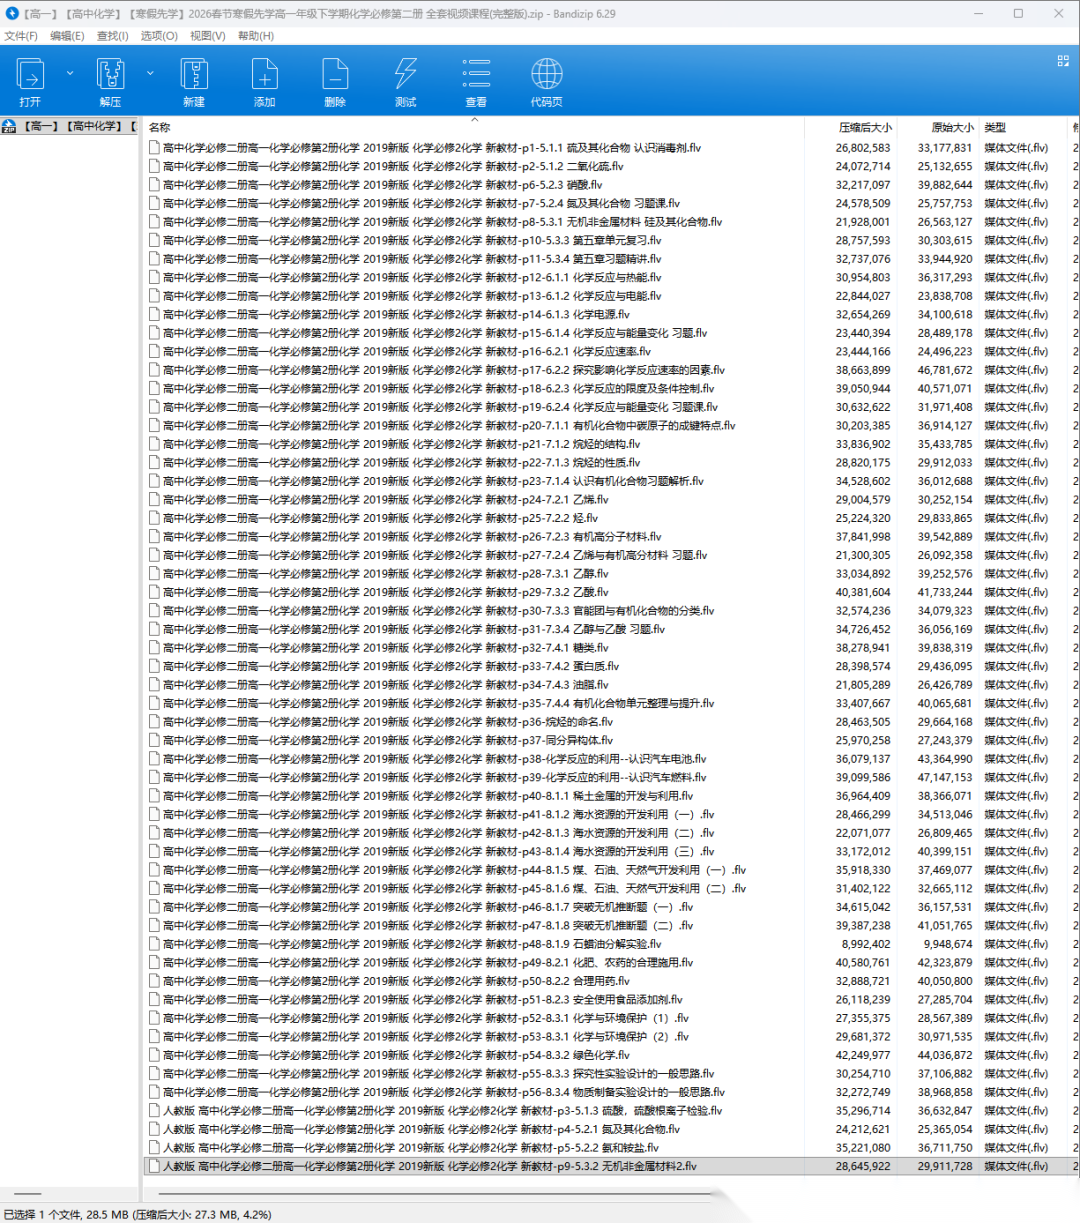This screenshot has width=1080, height=1223.
Task: Open the 查看 (View) list icon
Action: click(x=476, y=81)
